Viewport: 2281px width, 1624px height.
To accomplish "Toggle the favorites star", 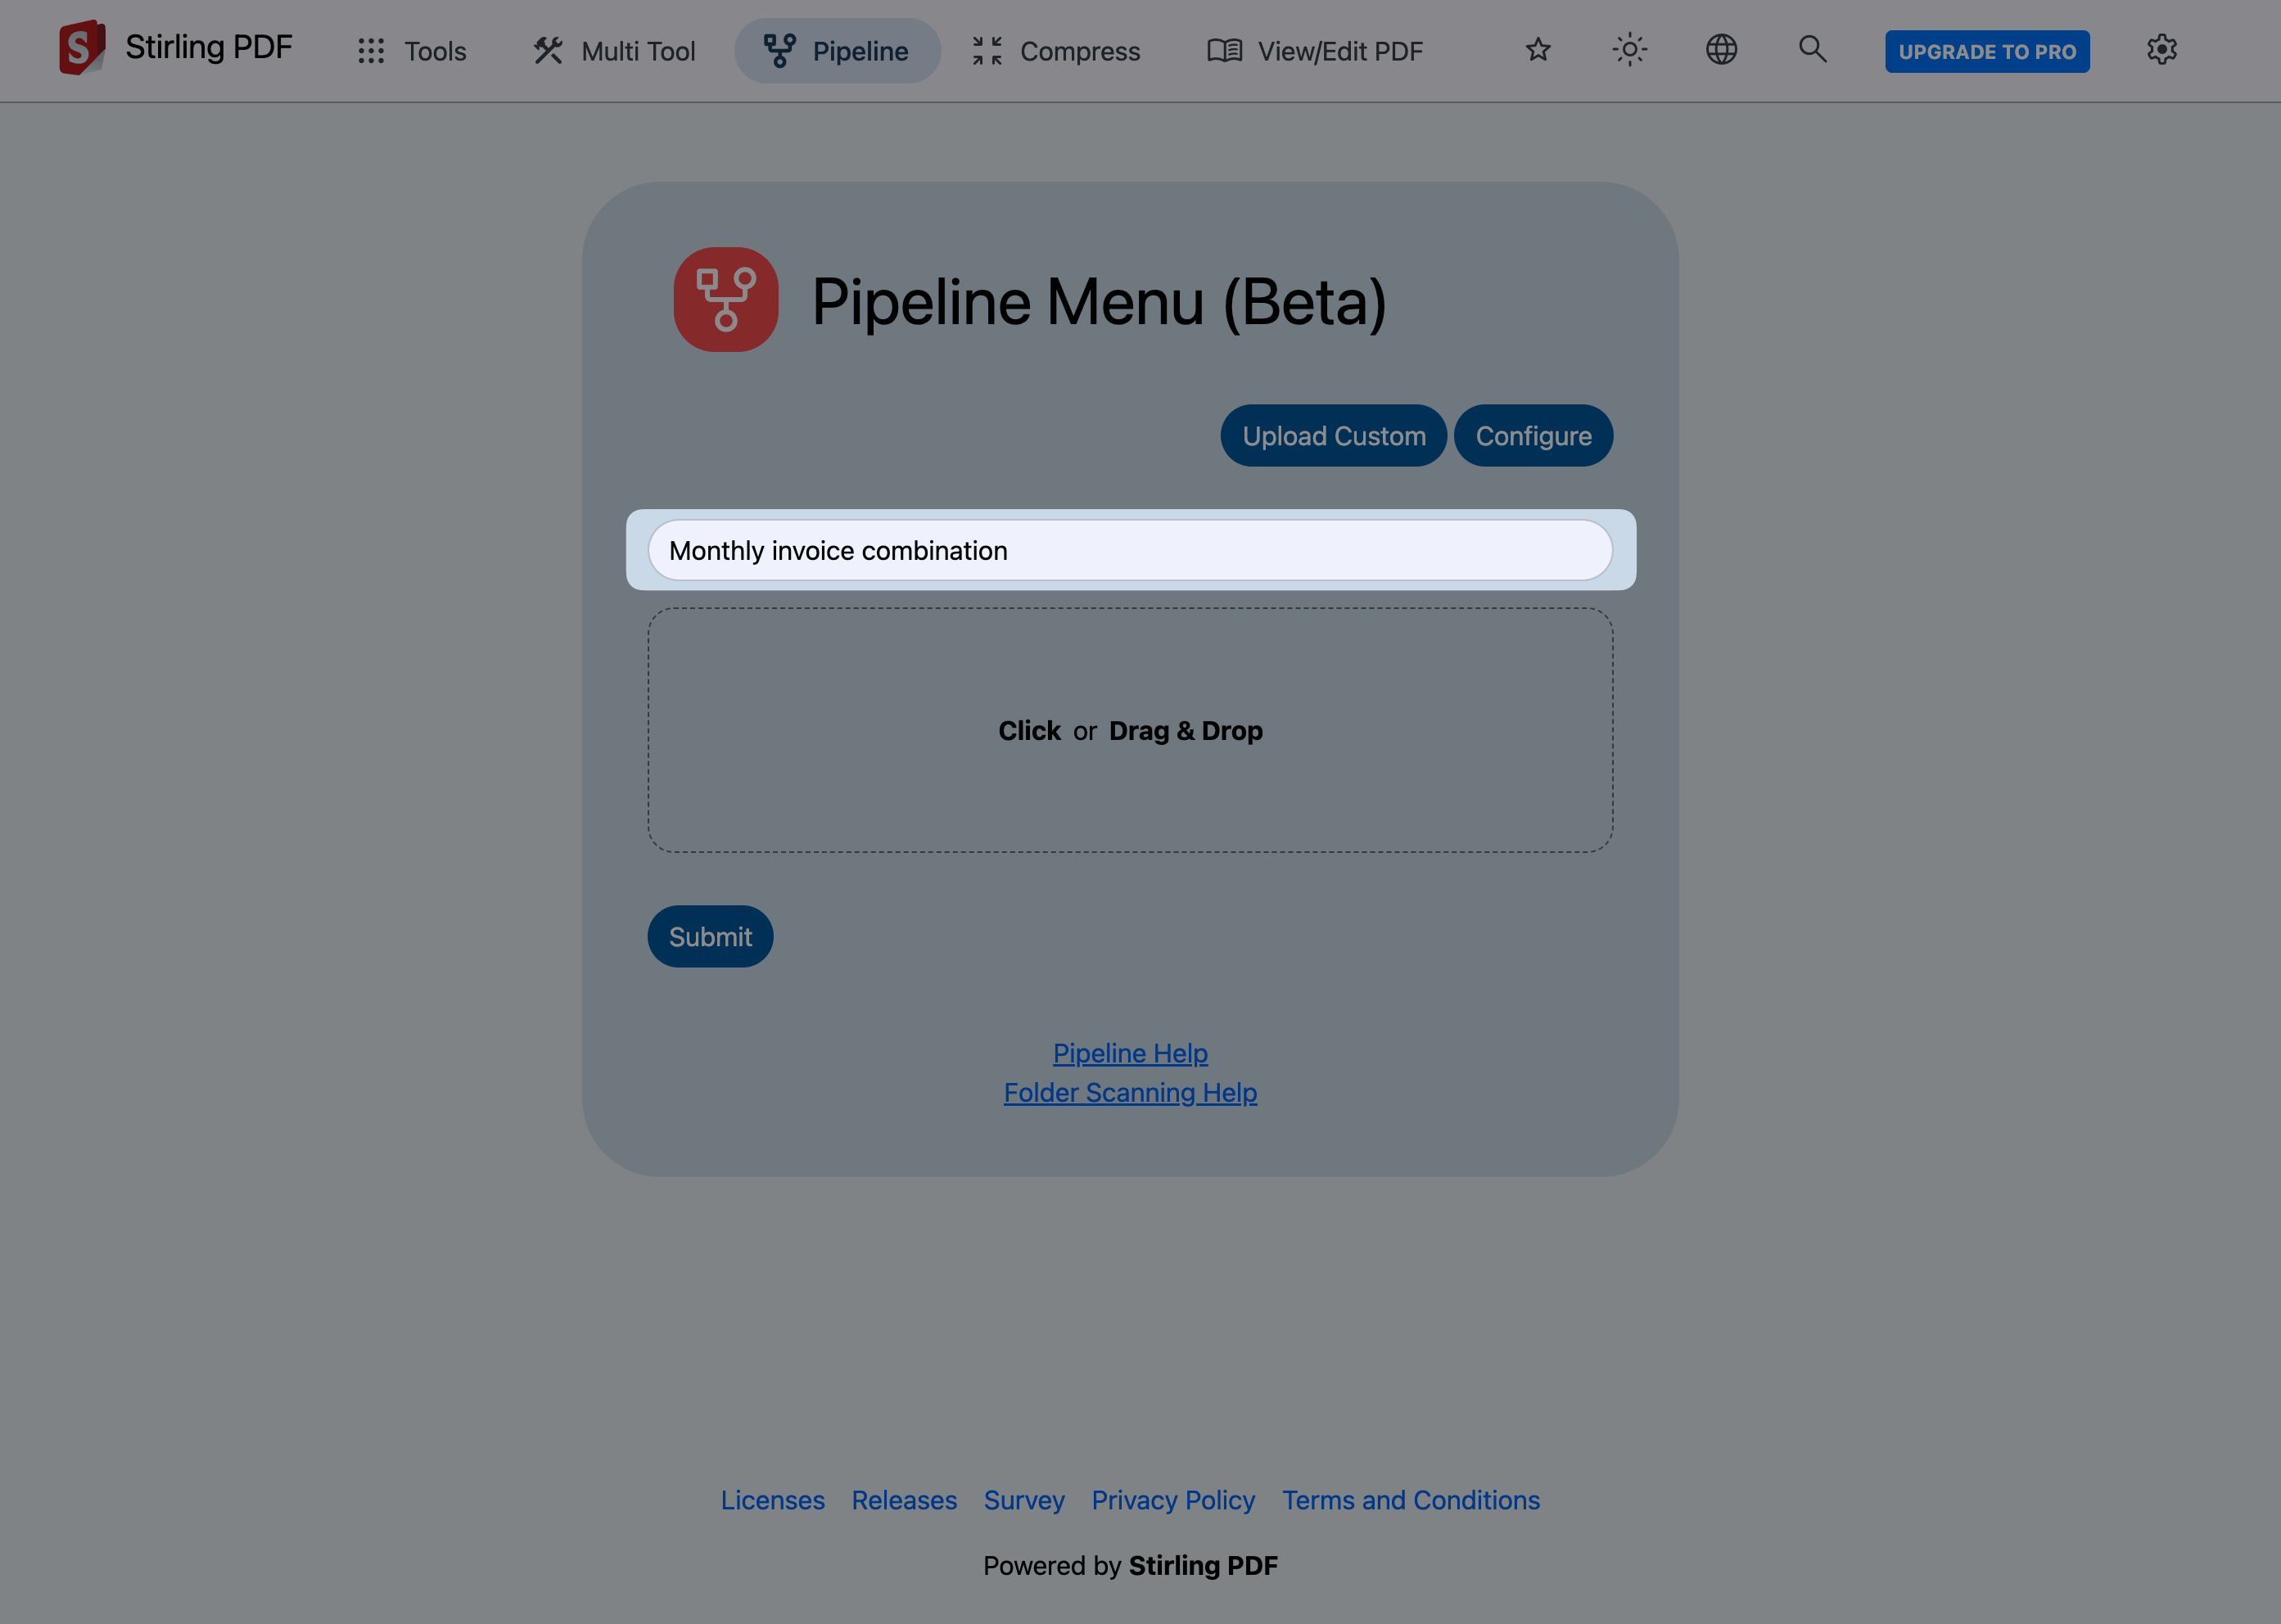I will [x=1537, y=49].
